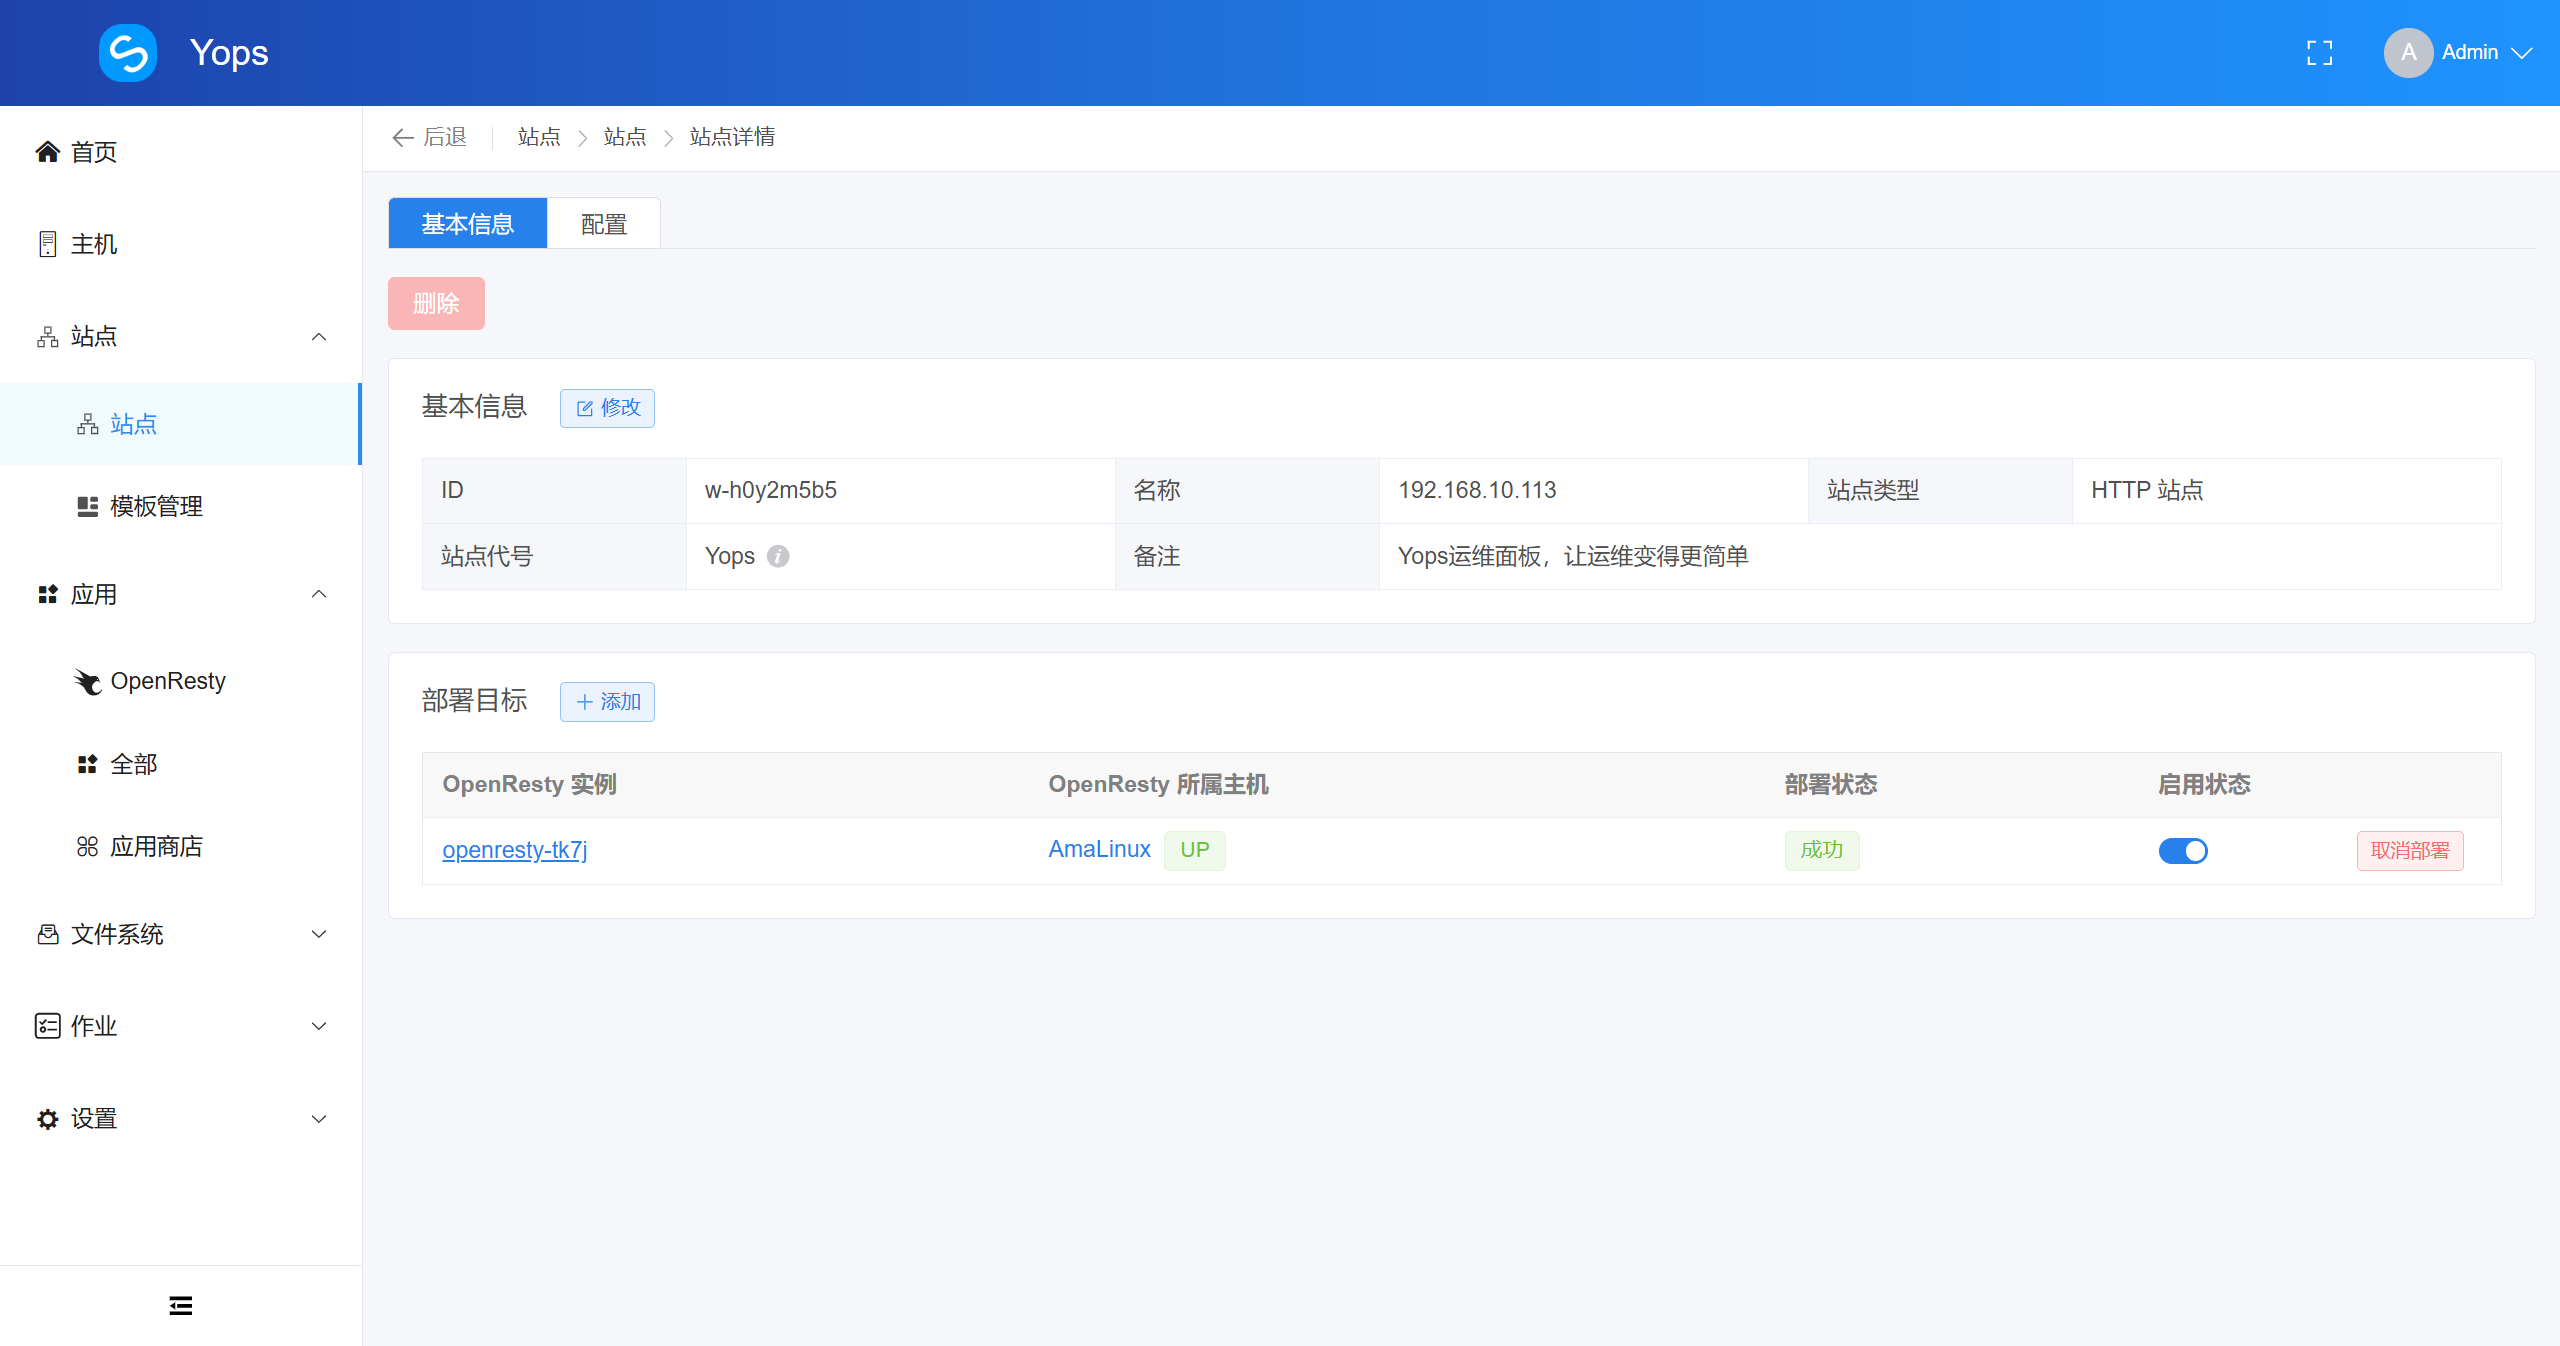This screenshot has width=2560, height=1346.
Task: Collapse the 站点 sidebar section
Action: coord(319,337)
